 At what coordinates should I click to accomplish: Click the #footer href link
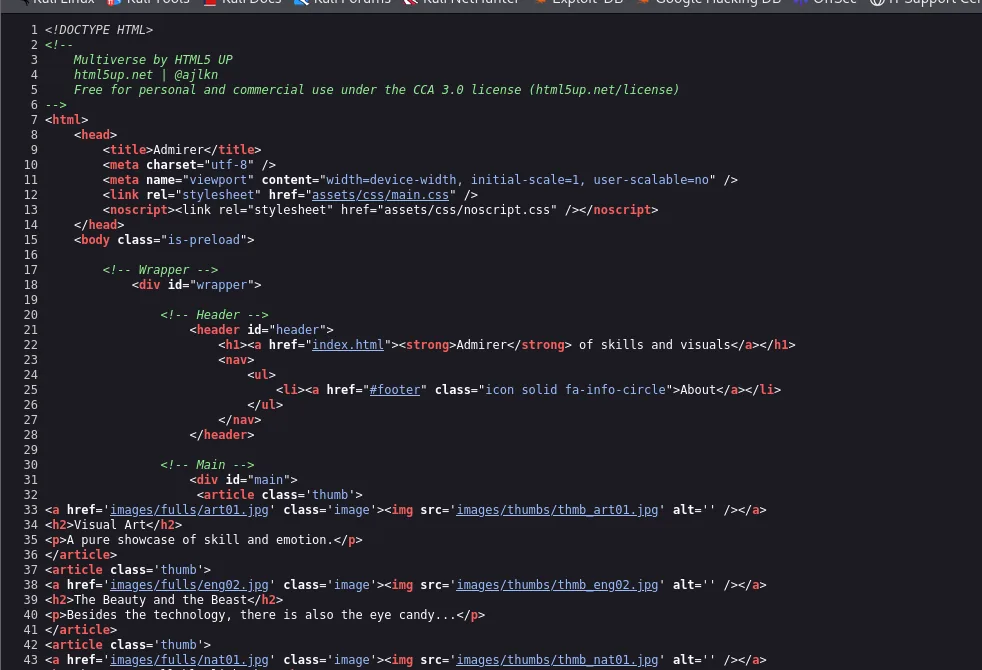395,389
